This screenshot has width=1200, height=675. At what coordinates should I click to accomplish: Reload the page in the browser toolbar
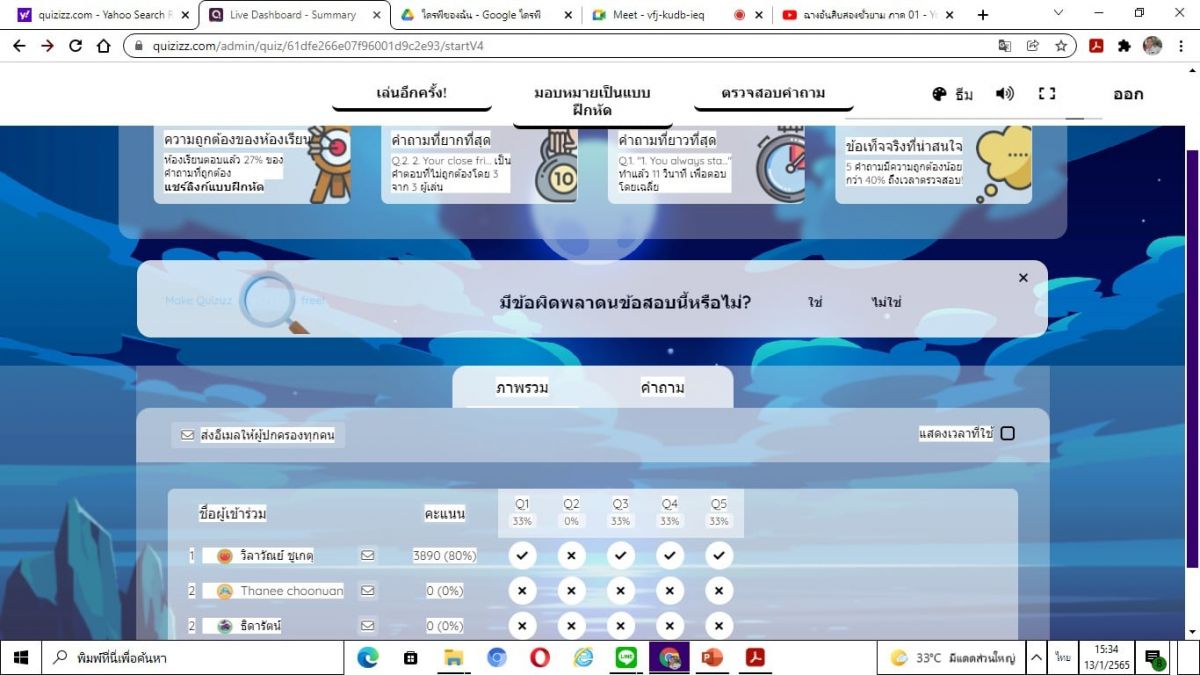(x=76, y=46)
